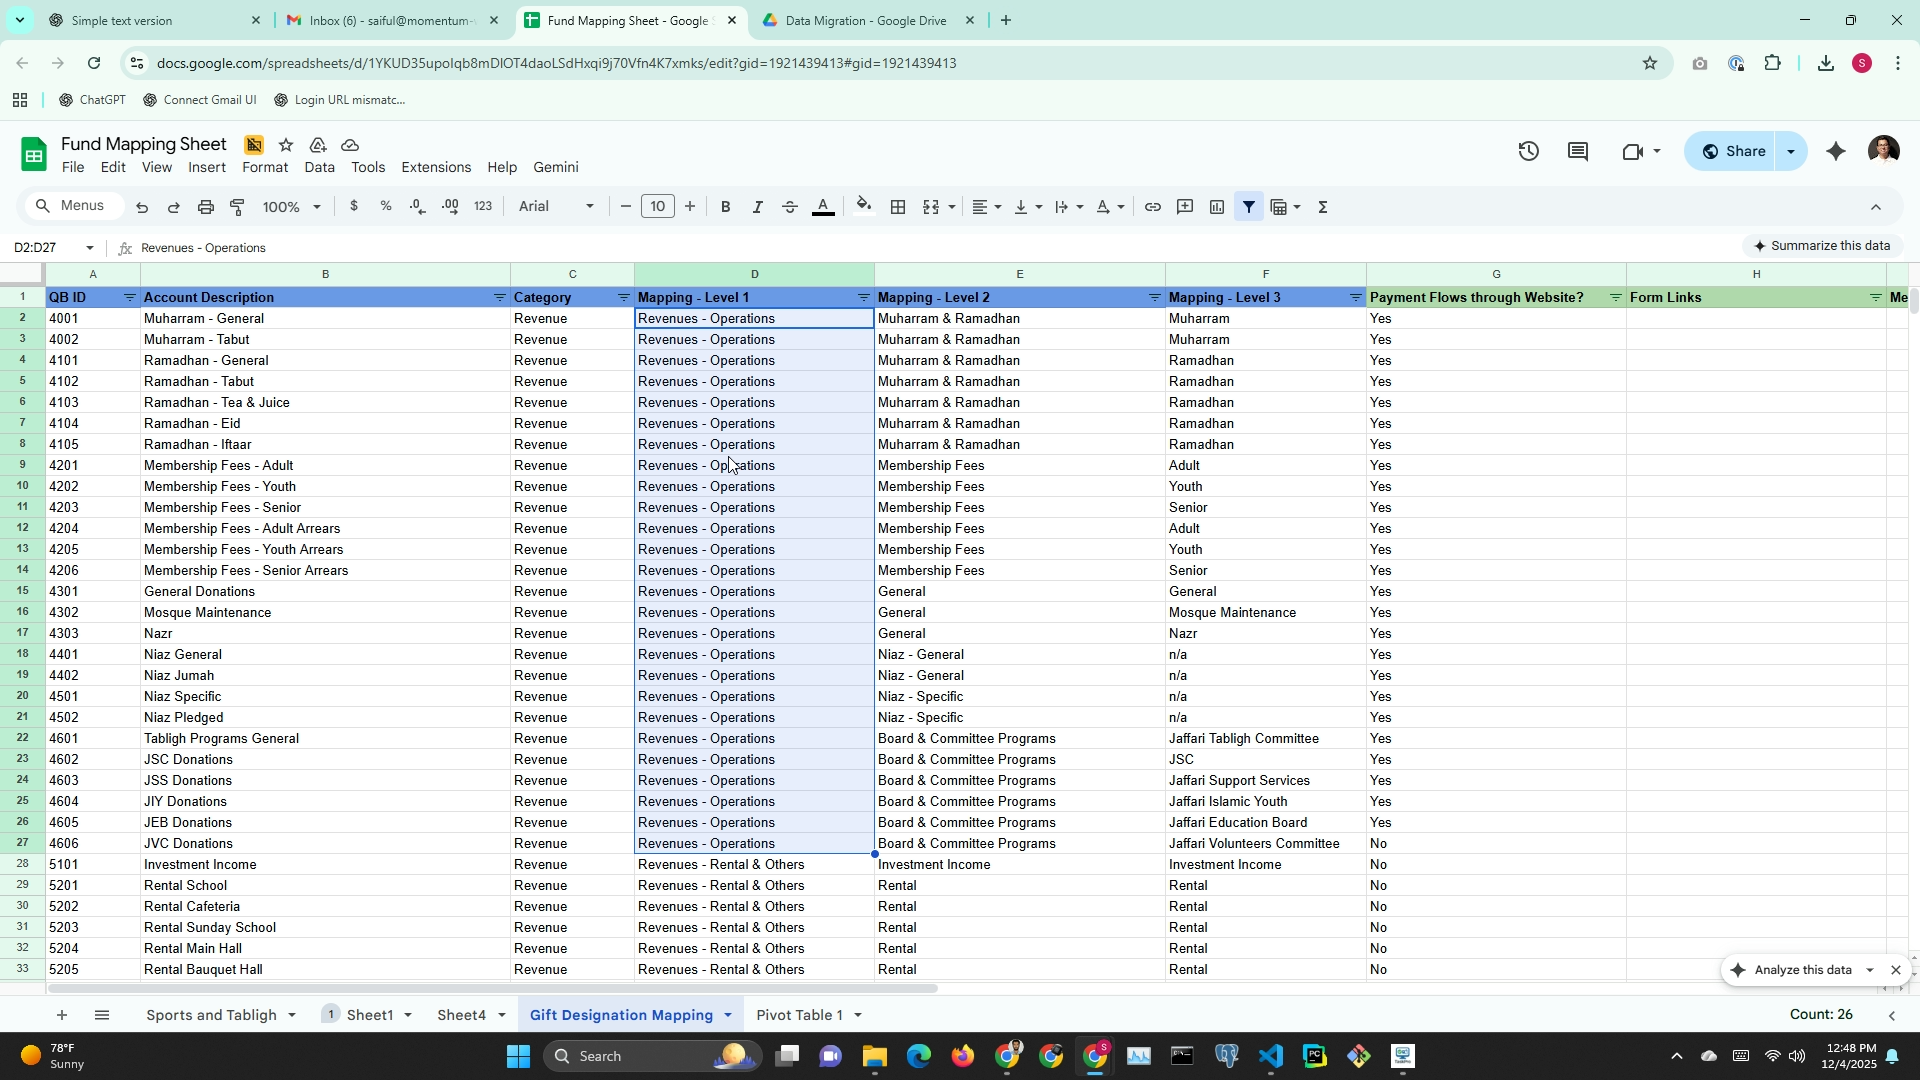
Task: Toggle italic formatting
Action: click(757, 207)
